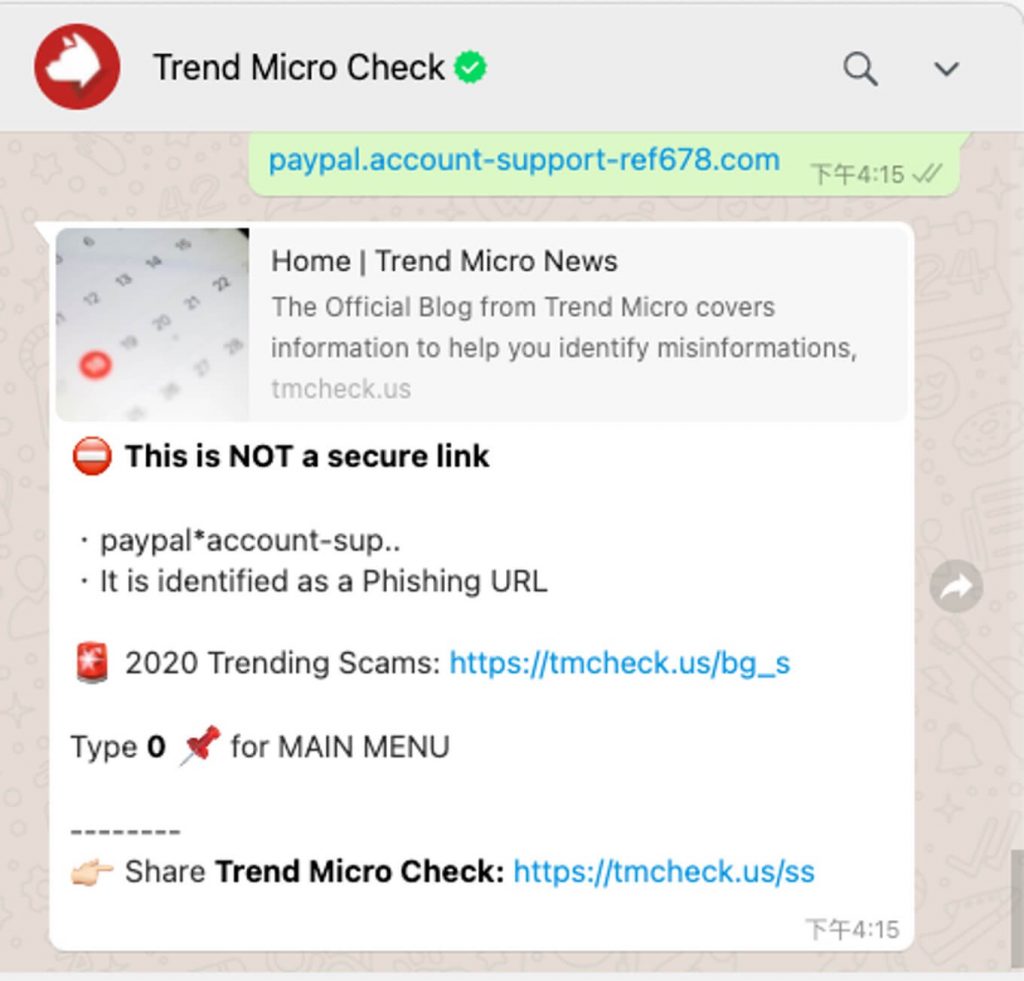Click the chat scrollbar thumb at right edge

click(1017, 899)
